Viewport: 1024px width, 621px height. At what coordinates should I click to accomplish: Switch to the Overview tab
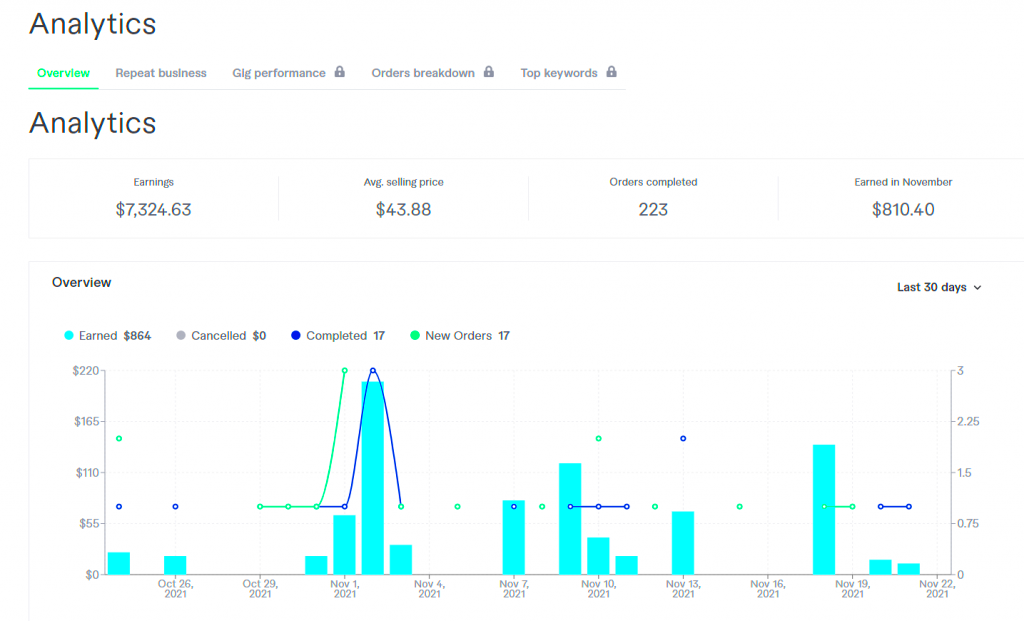coord(63,73)
